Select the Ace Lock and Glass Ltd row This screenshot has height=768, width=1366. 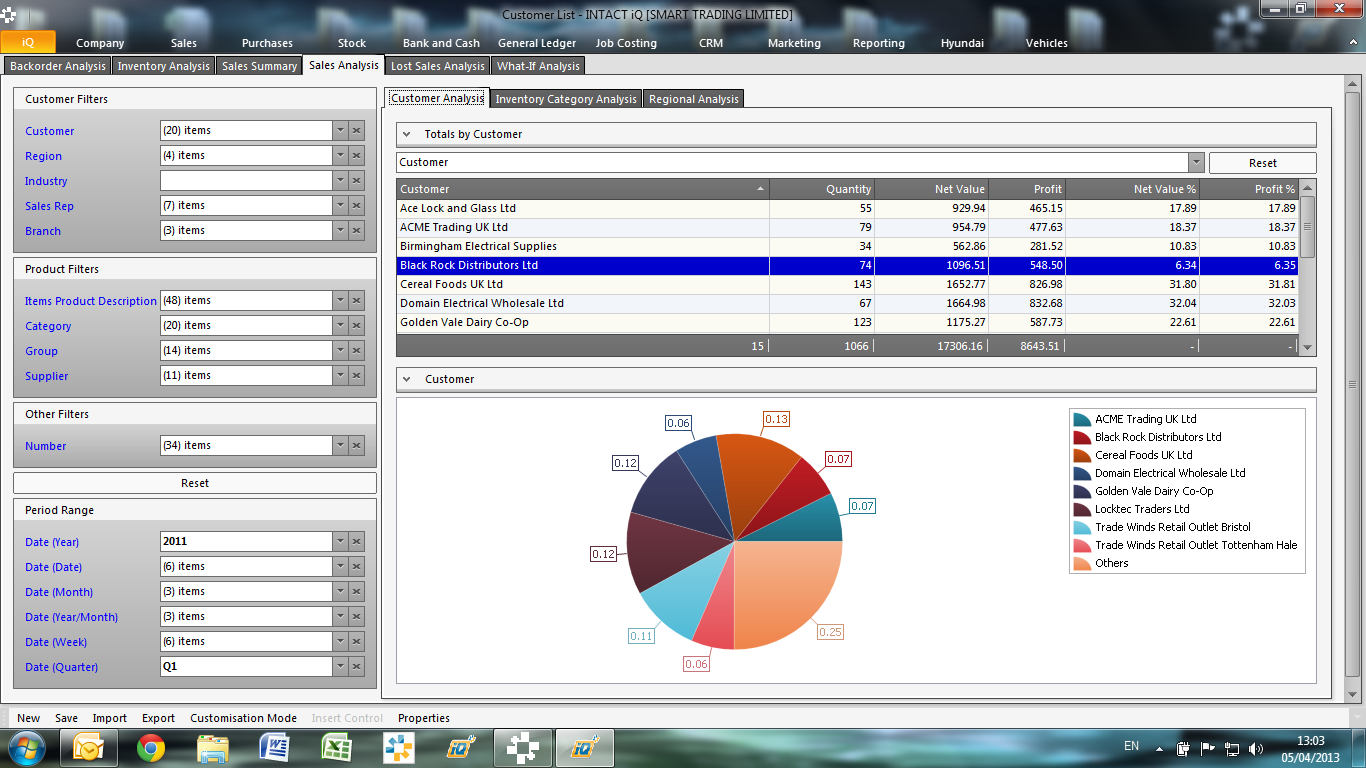[848, 209]
